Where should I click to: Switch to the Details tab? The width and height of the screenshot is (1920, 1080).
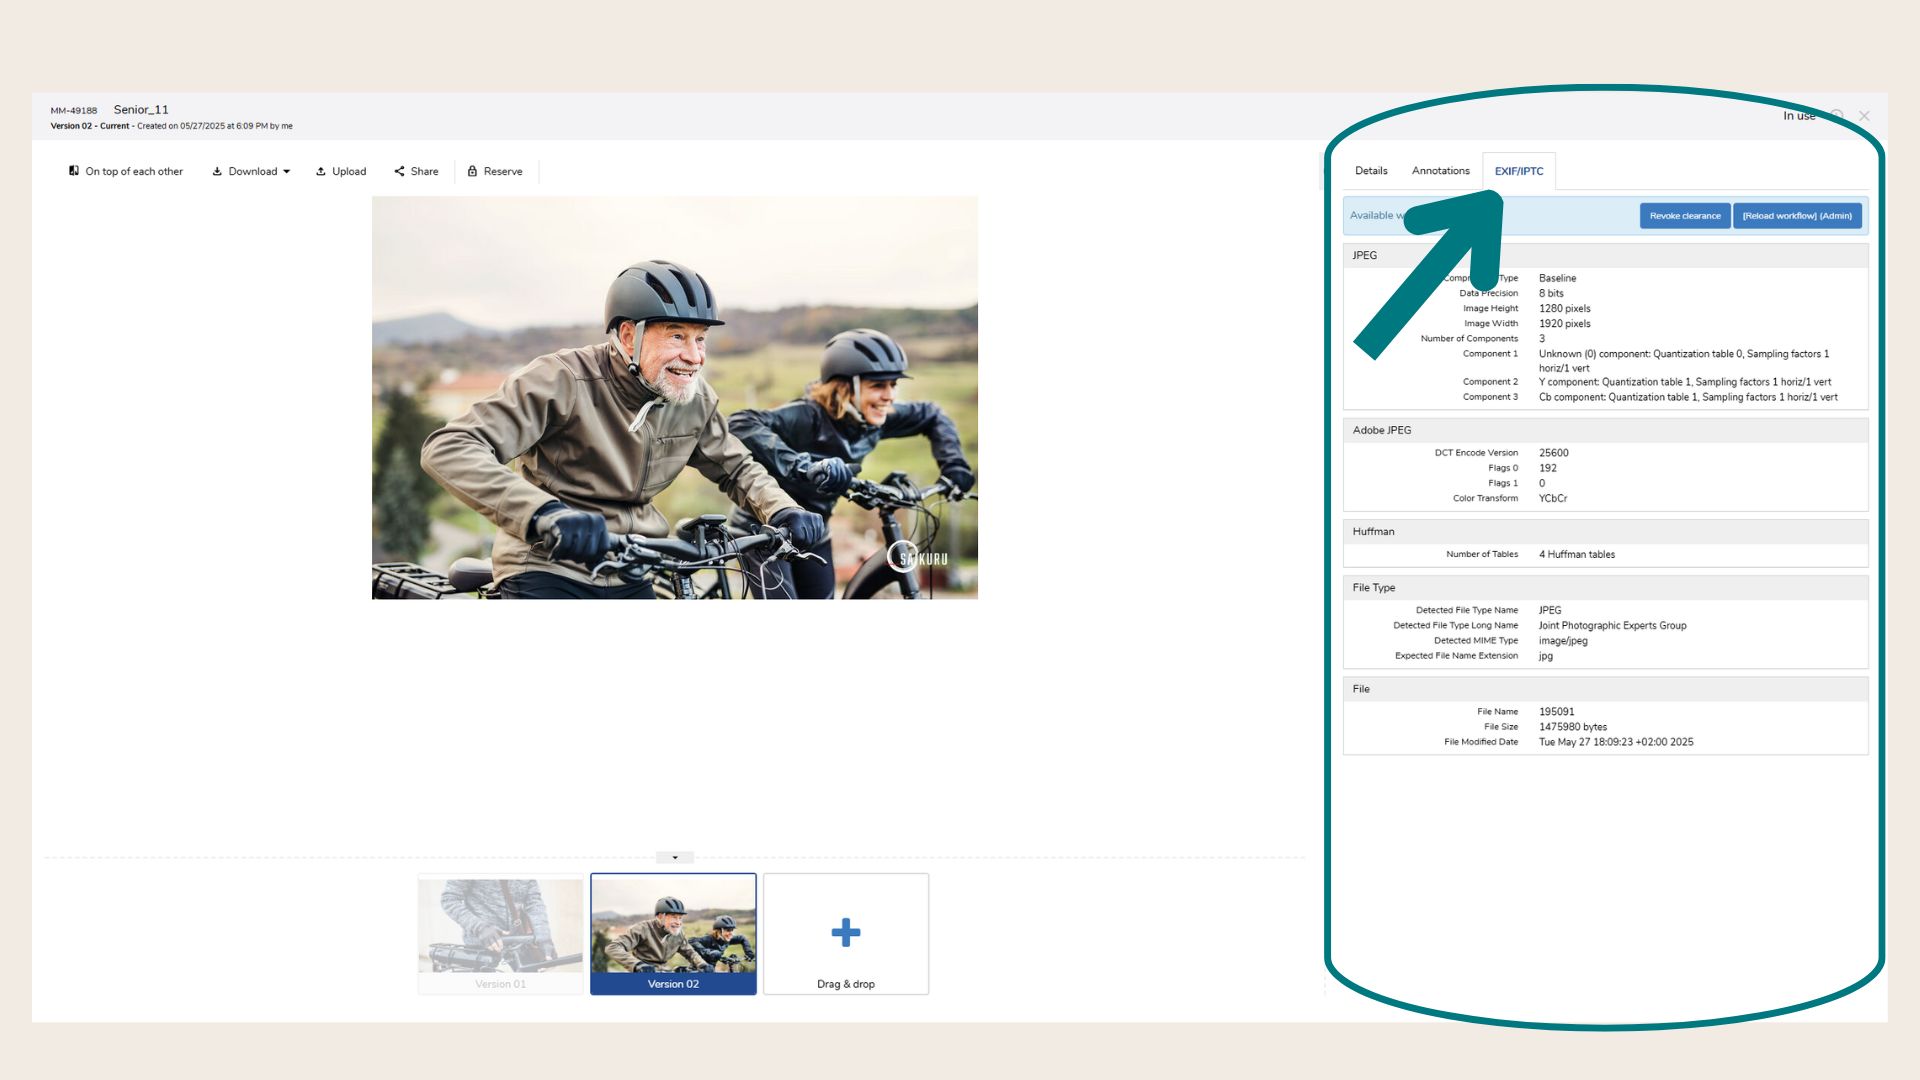(1370, 171)
